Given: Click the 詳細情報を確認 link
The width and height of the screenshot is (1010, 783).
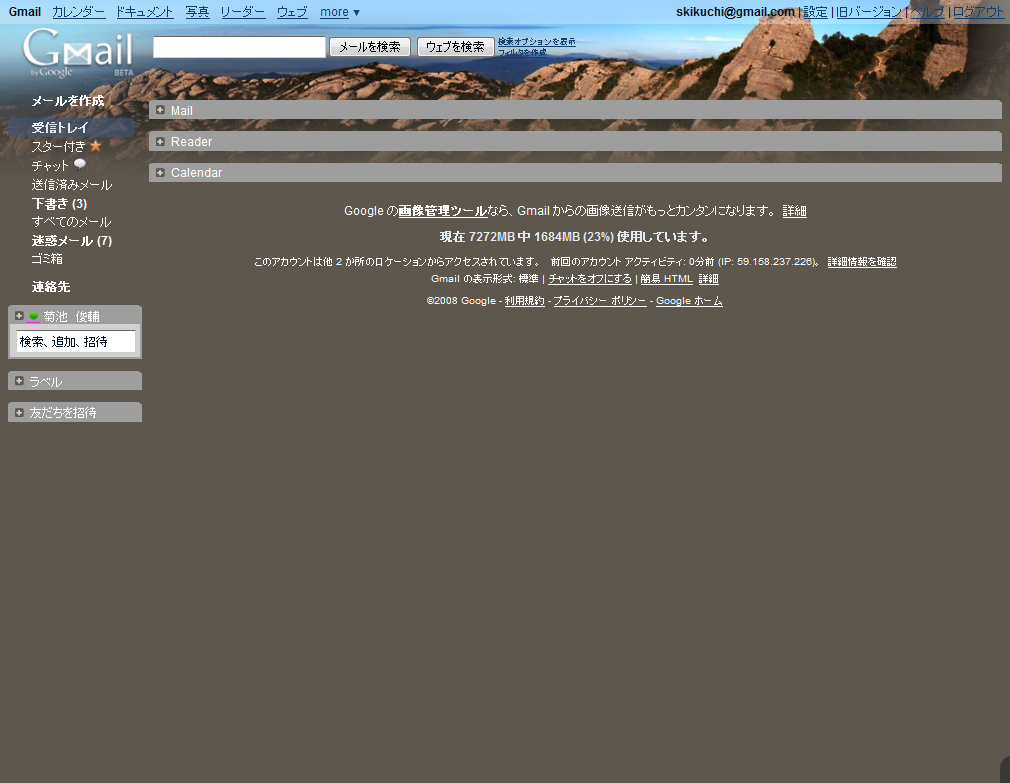Looking at the screenshot, I should click(x=862, y=261).
